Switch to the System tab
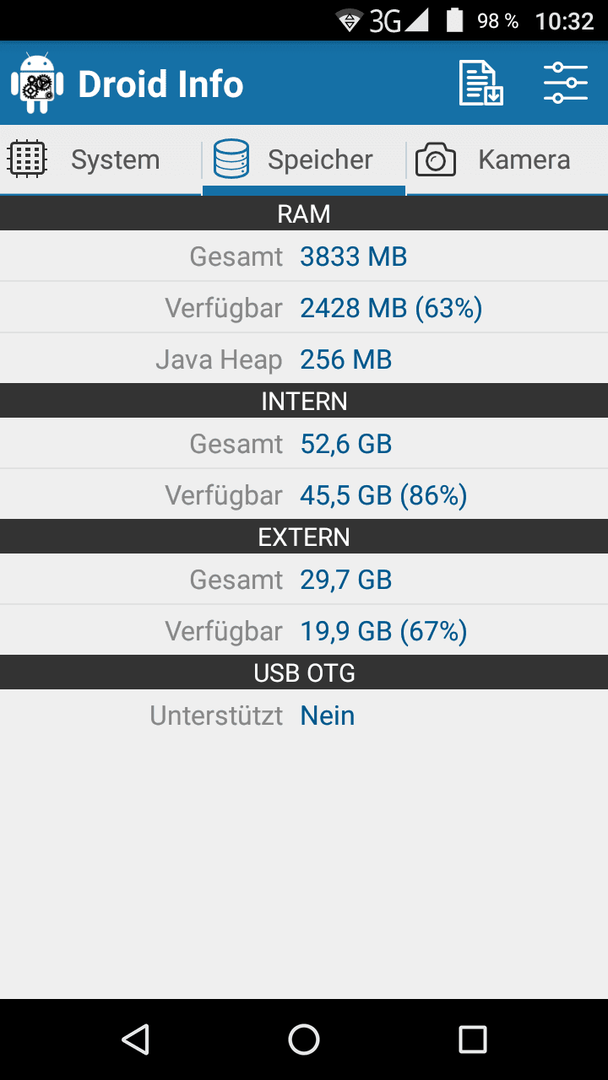Screen dimensions: 608x1080 pos(101,160)
